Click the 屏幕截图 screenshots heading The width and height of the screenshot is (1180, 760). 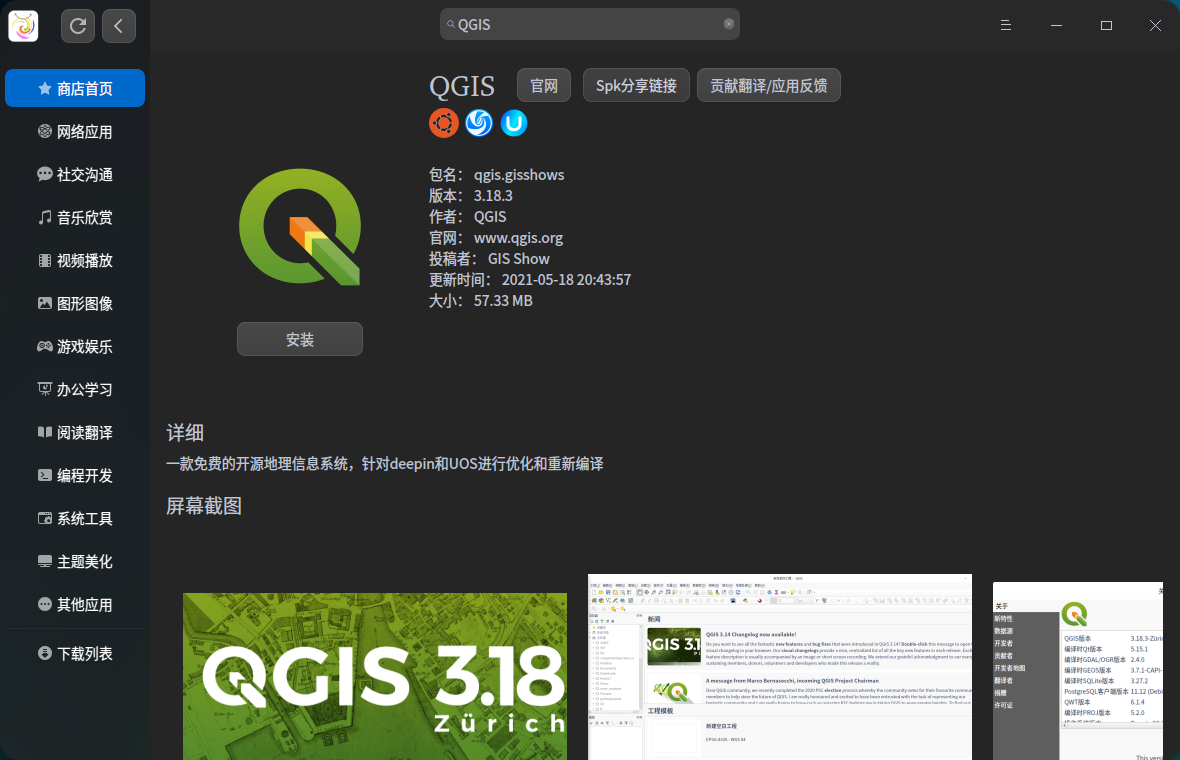204,506
